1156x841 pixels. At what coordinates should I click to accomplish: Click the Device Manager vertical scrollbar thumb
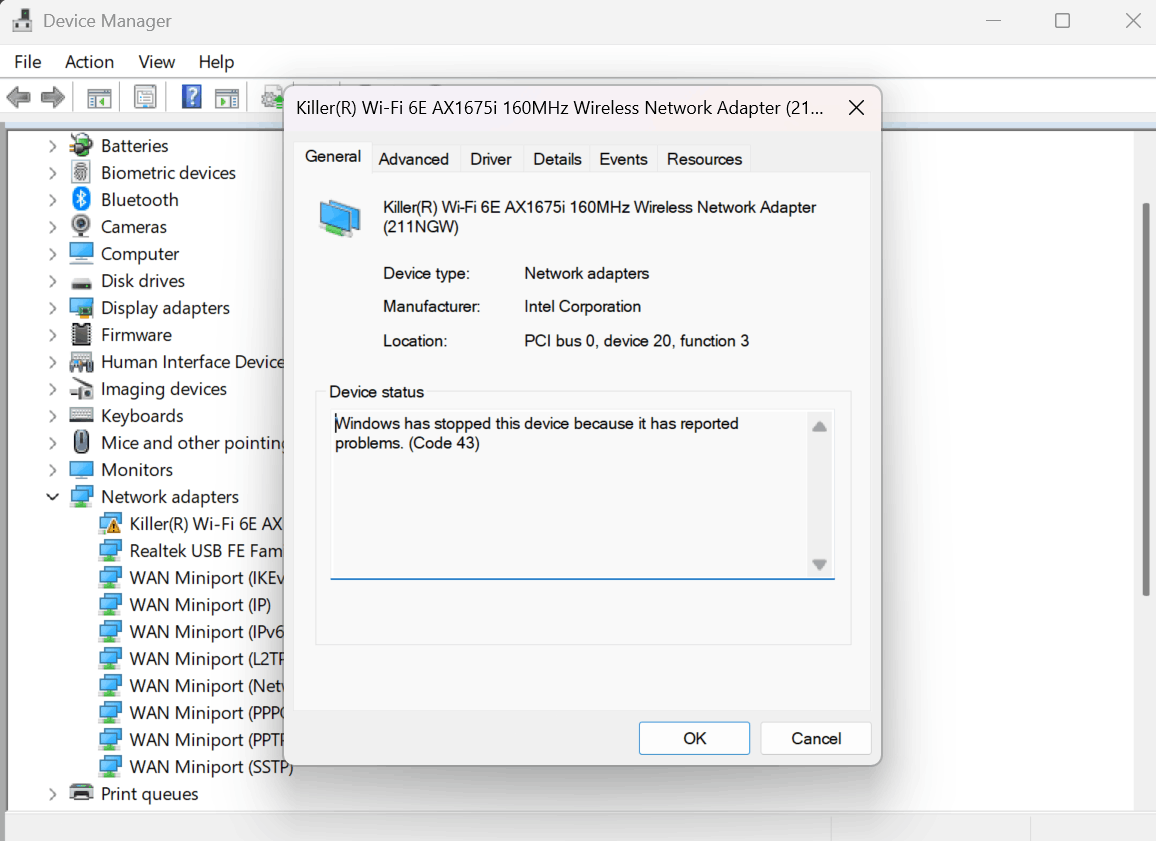point(1146,399)
